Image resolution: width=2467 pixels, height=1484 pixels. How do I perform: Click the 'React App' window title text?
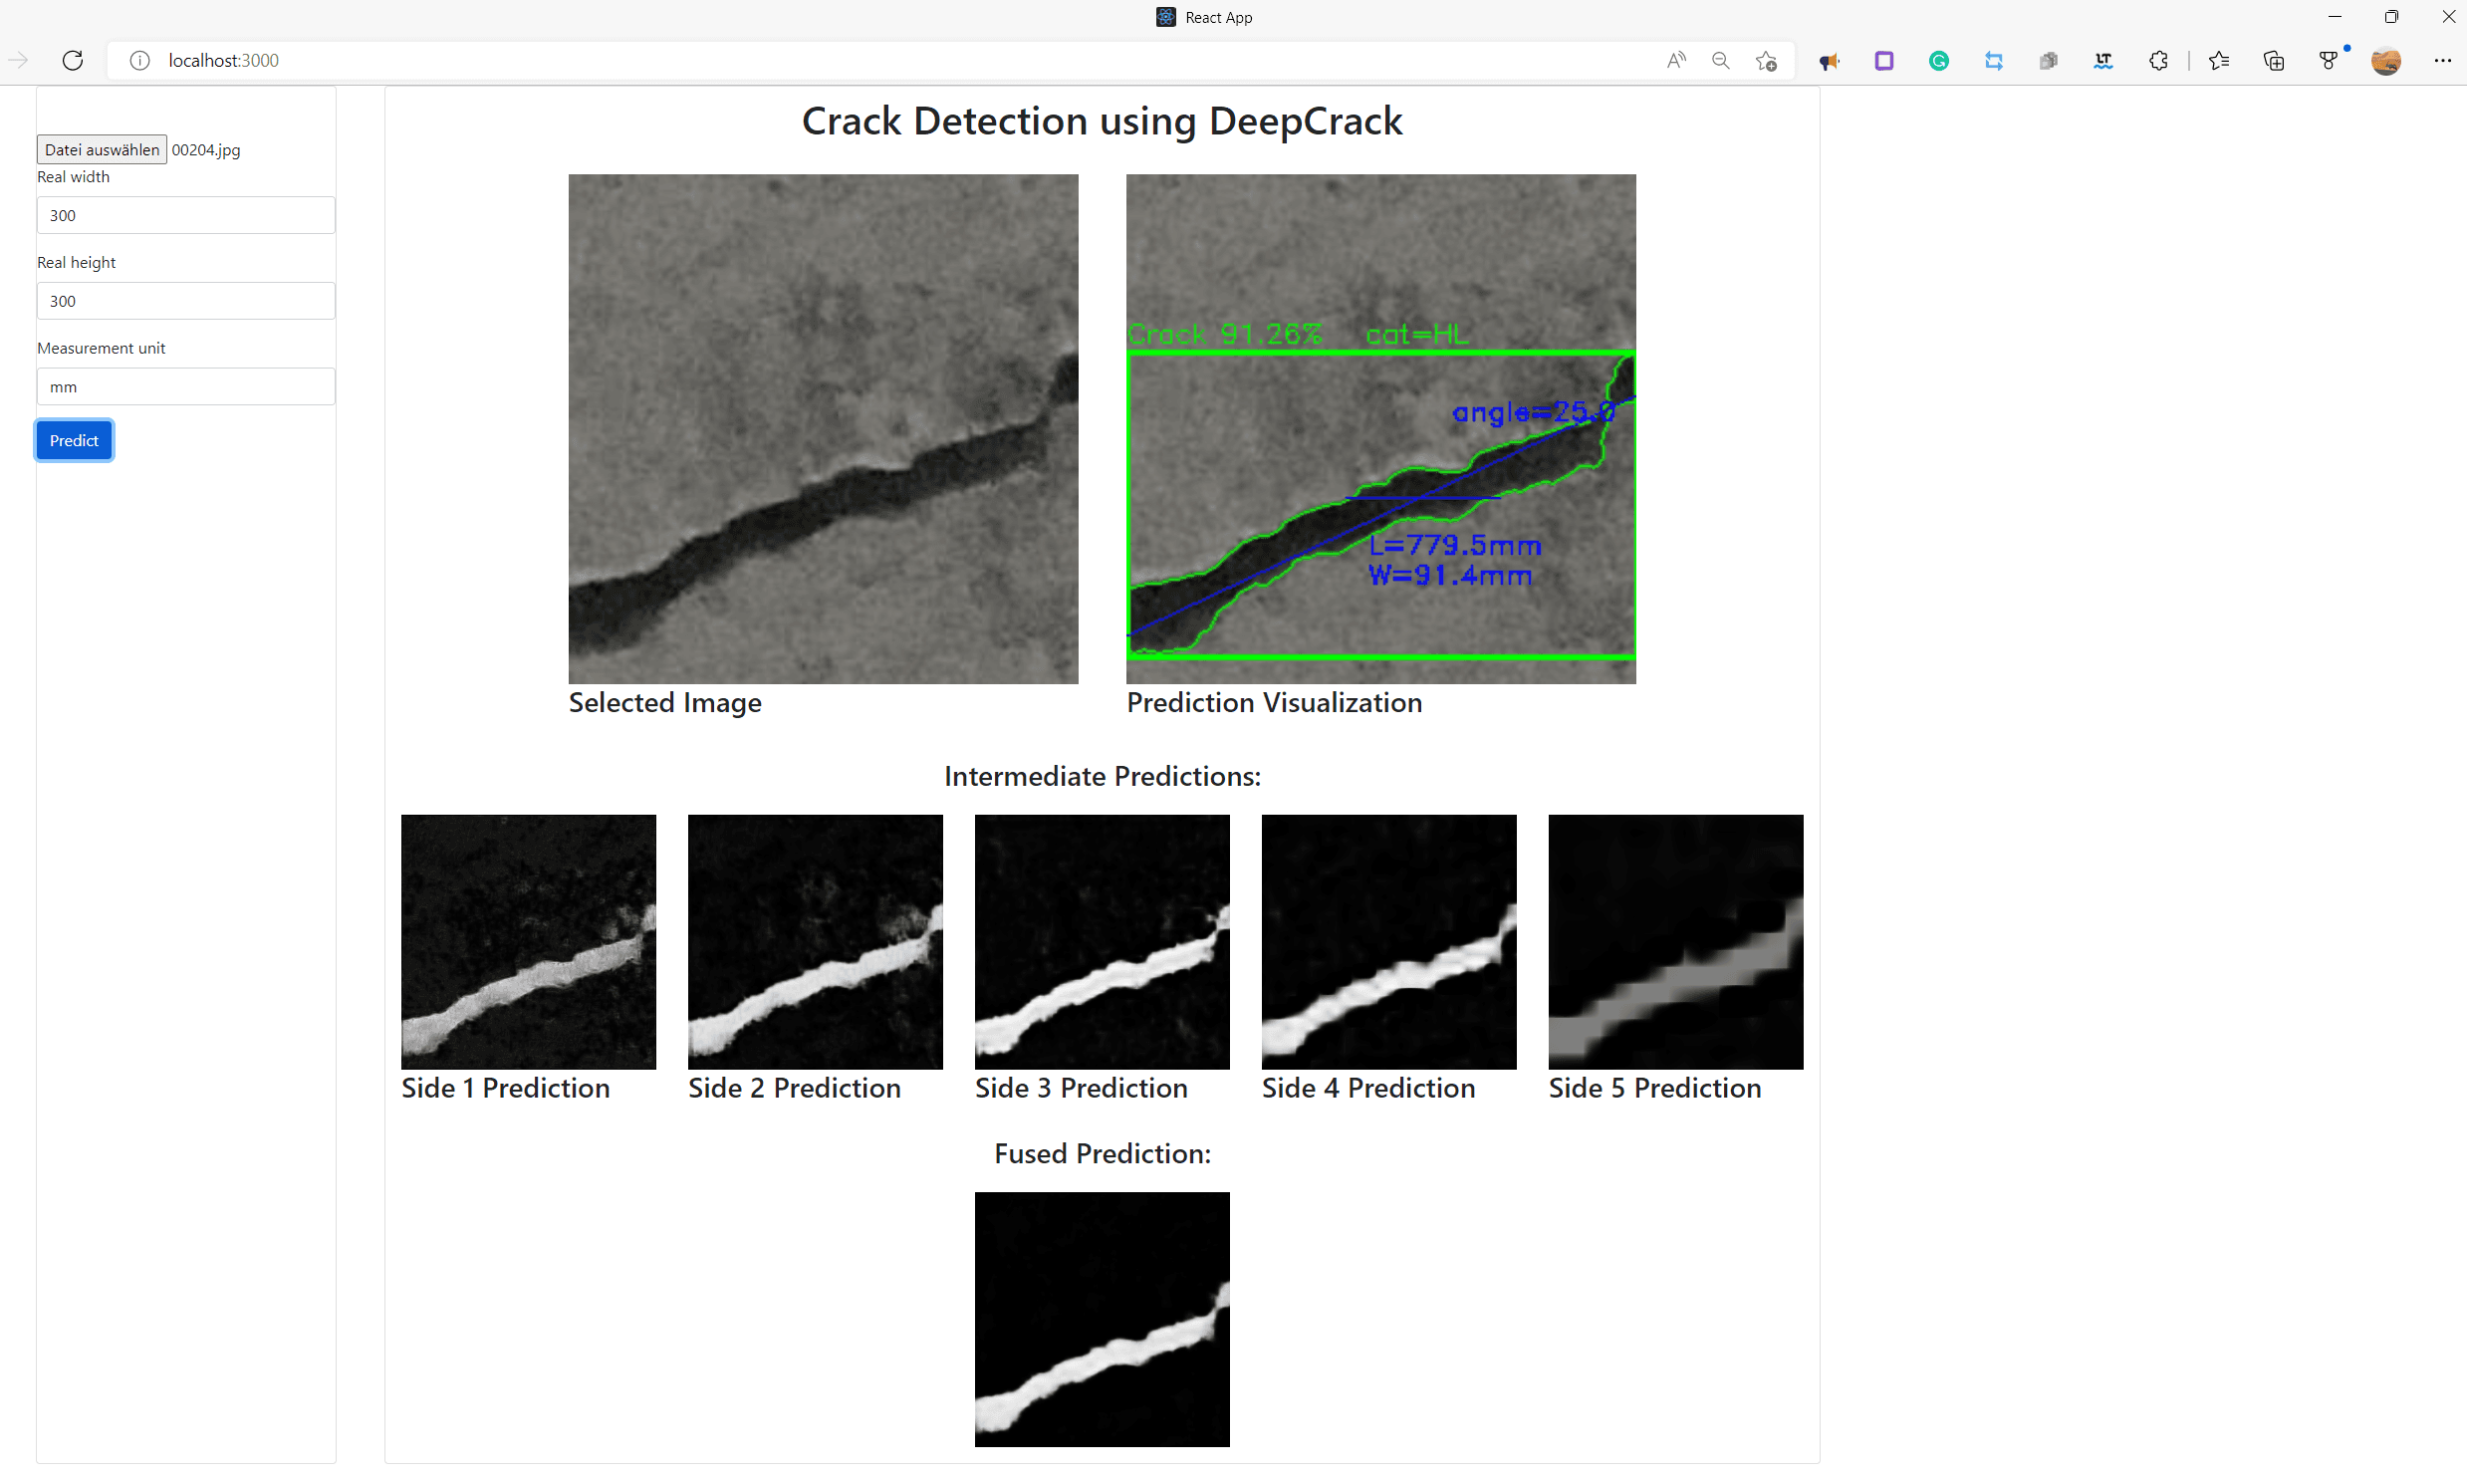1218,17
